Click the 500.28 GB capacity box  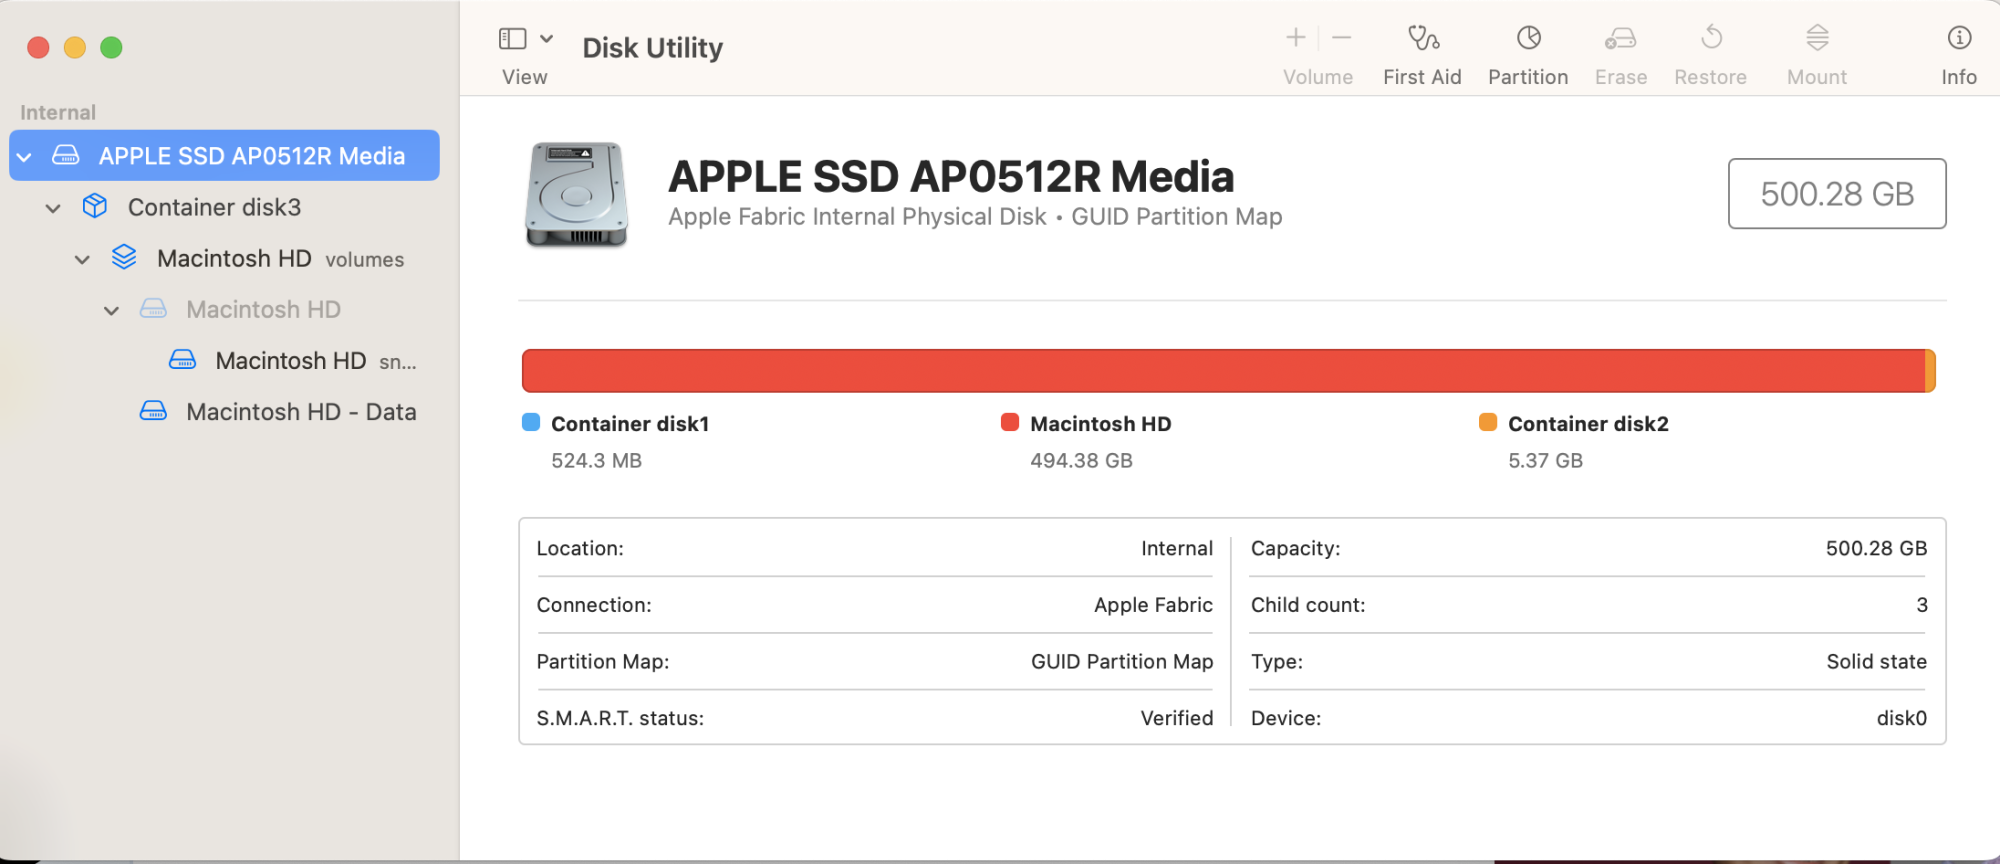(1837, 193)
